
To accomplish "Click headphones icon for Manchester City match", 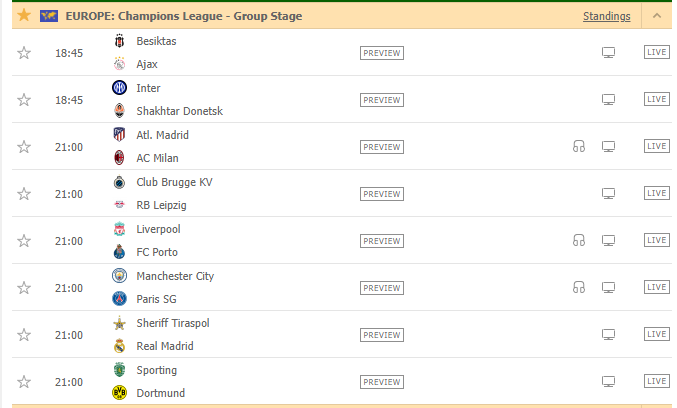I will click(579, 288).
